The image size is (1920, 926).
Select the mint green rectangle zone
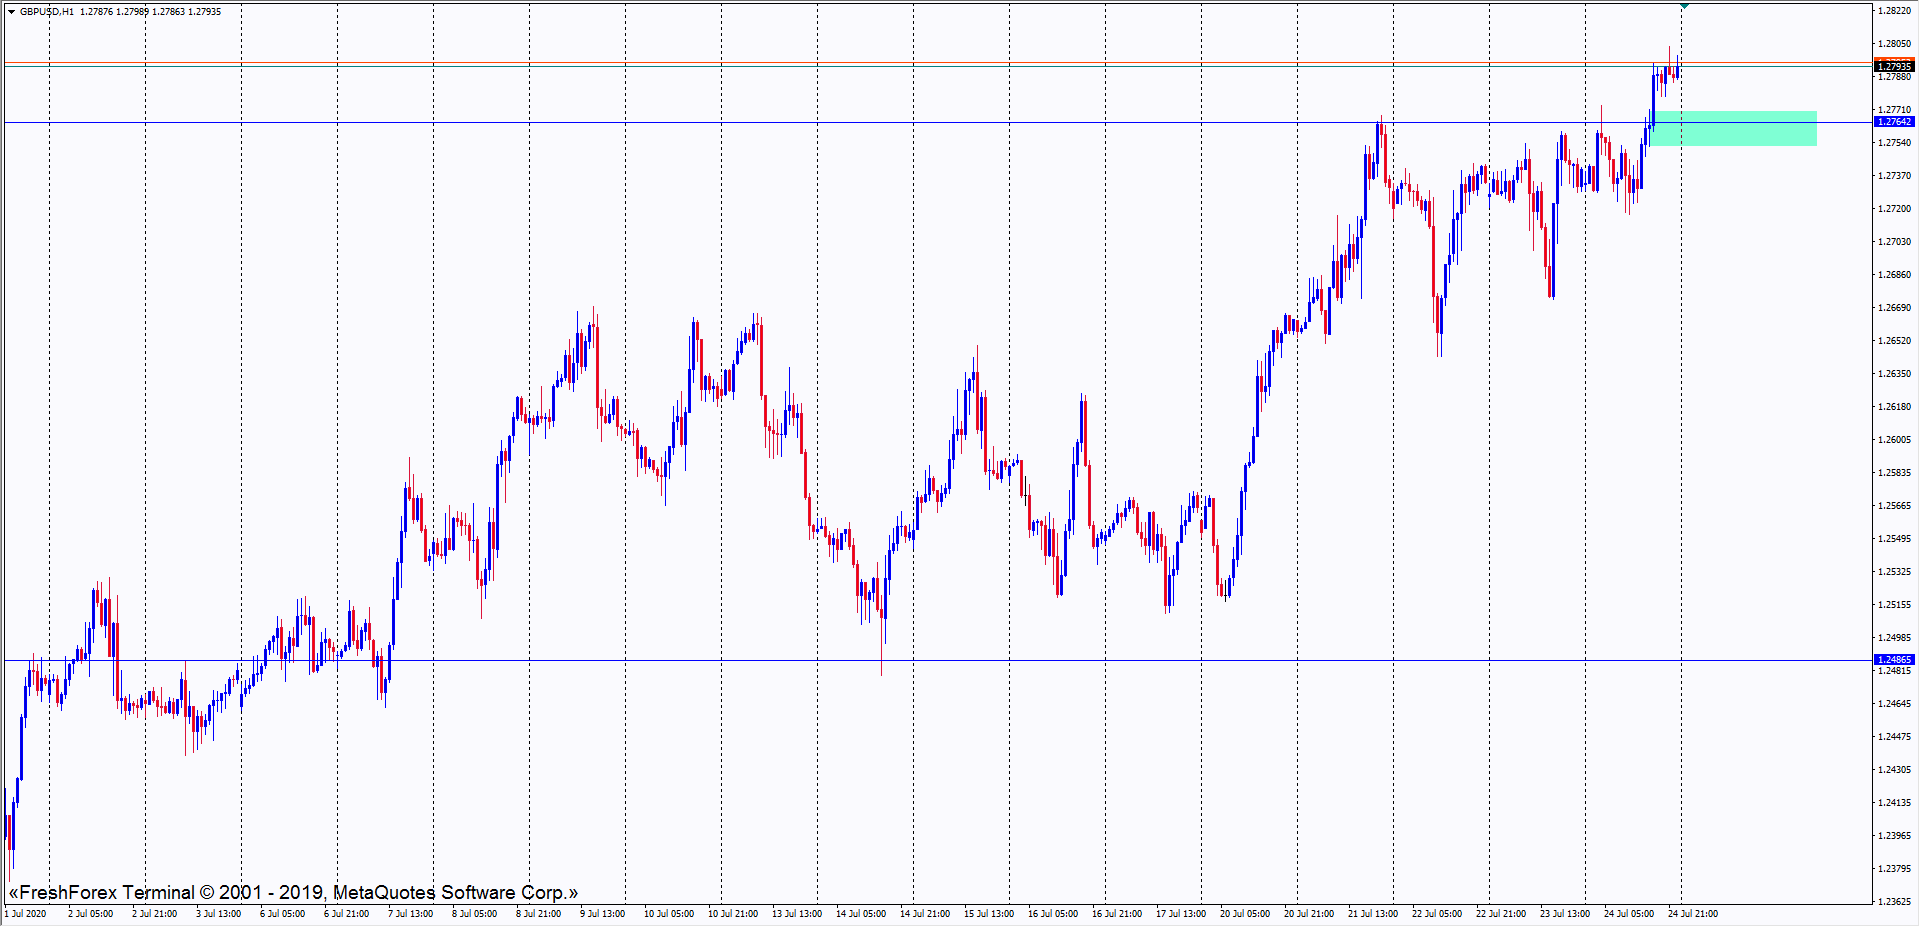[1733, 129]
